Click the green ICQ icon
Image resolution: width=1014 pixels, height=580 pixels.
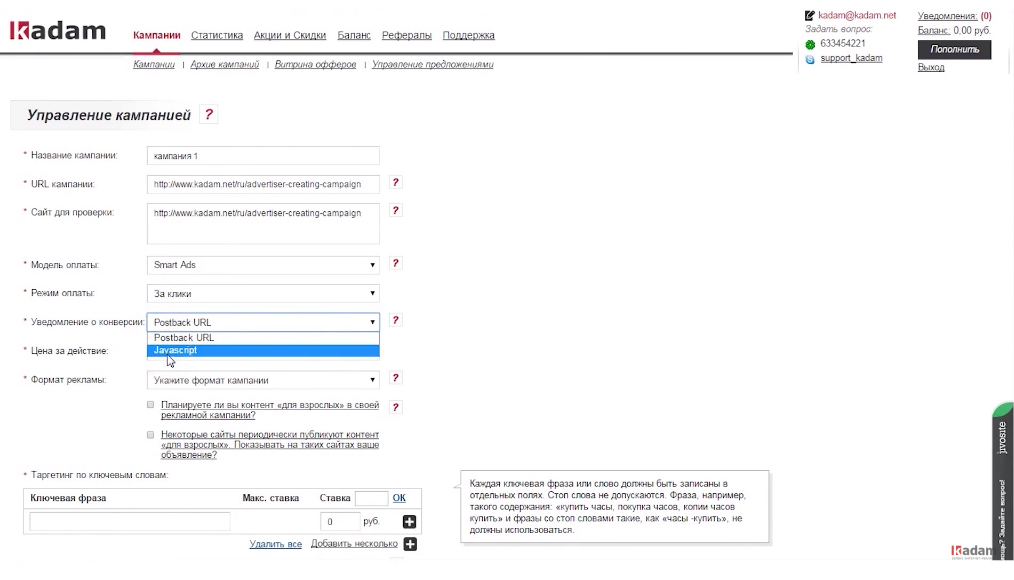click(x=810, y=45)
